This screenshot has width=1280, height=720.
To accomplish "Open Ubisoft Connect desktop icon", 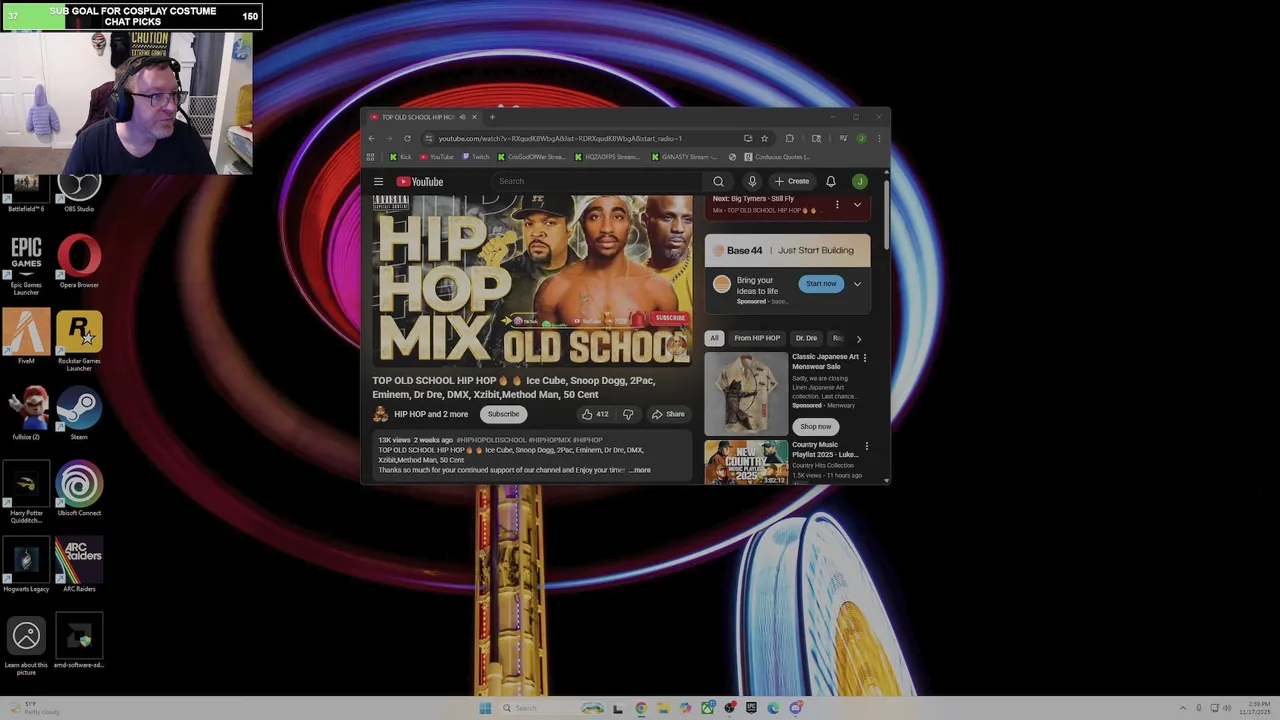I will (79, 489).
